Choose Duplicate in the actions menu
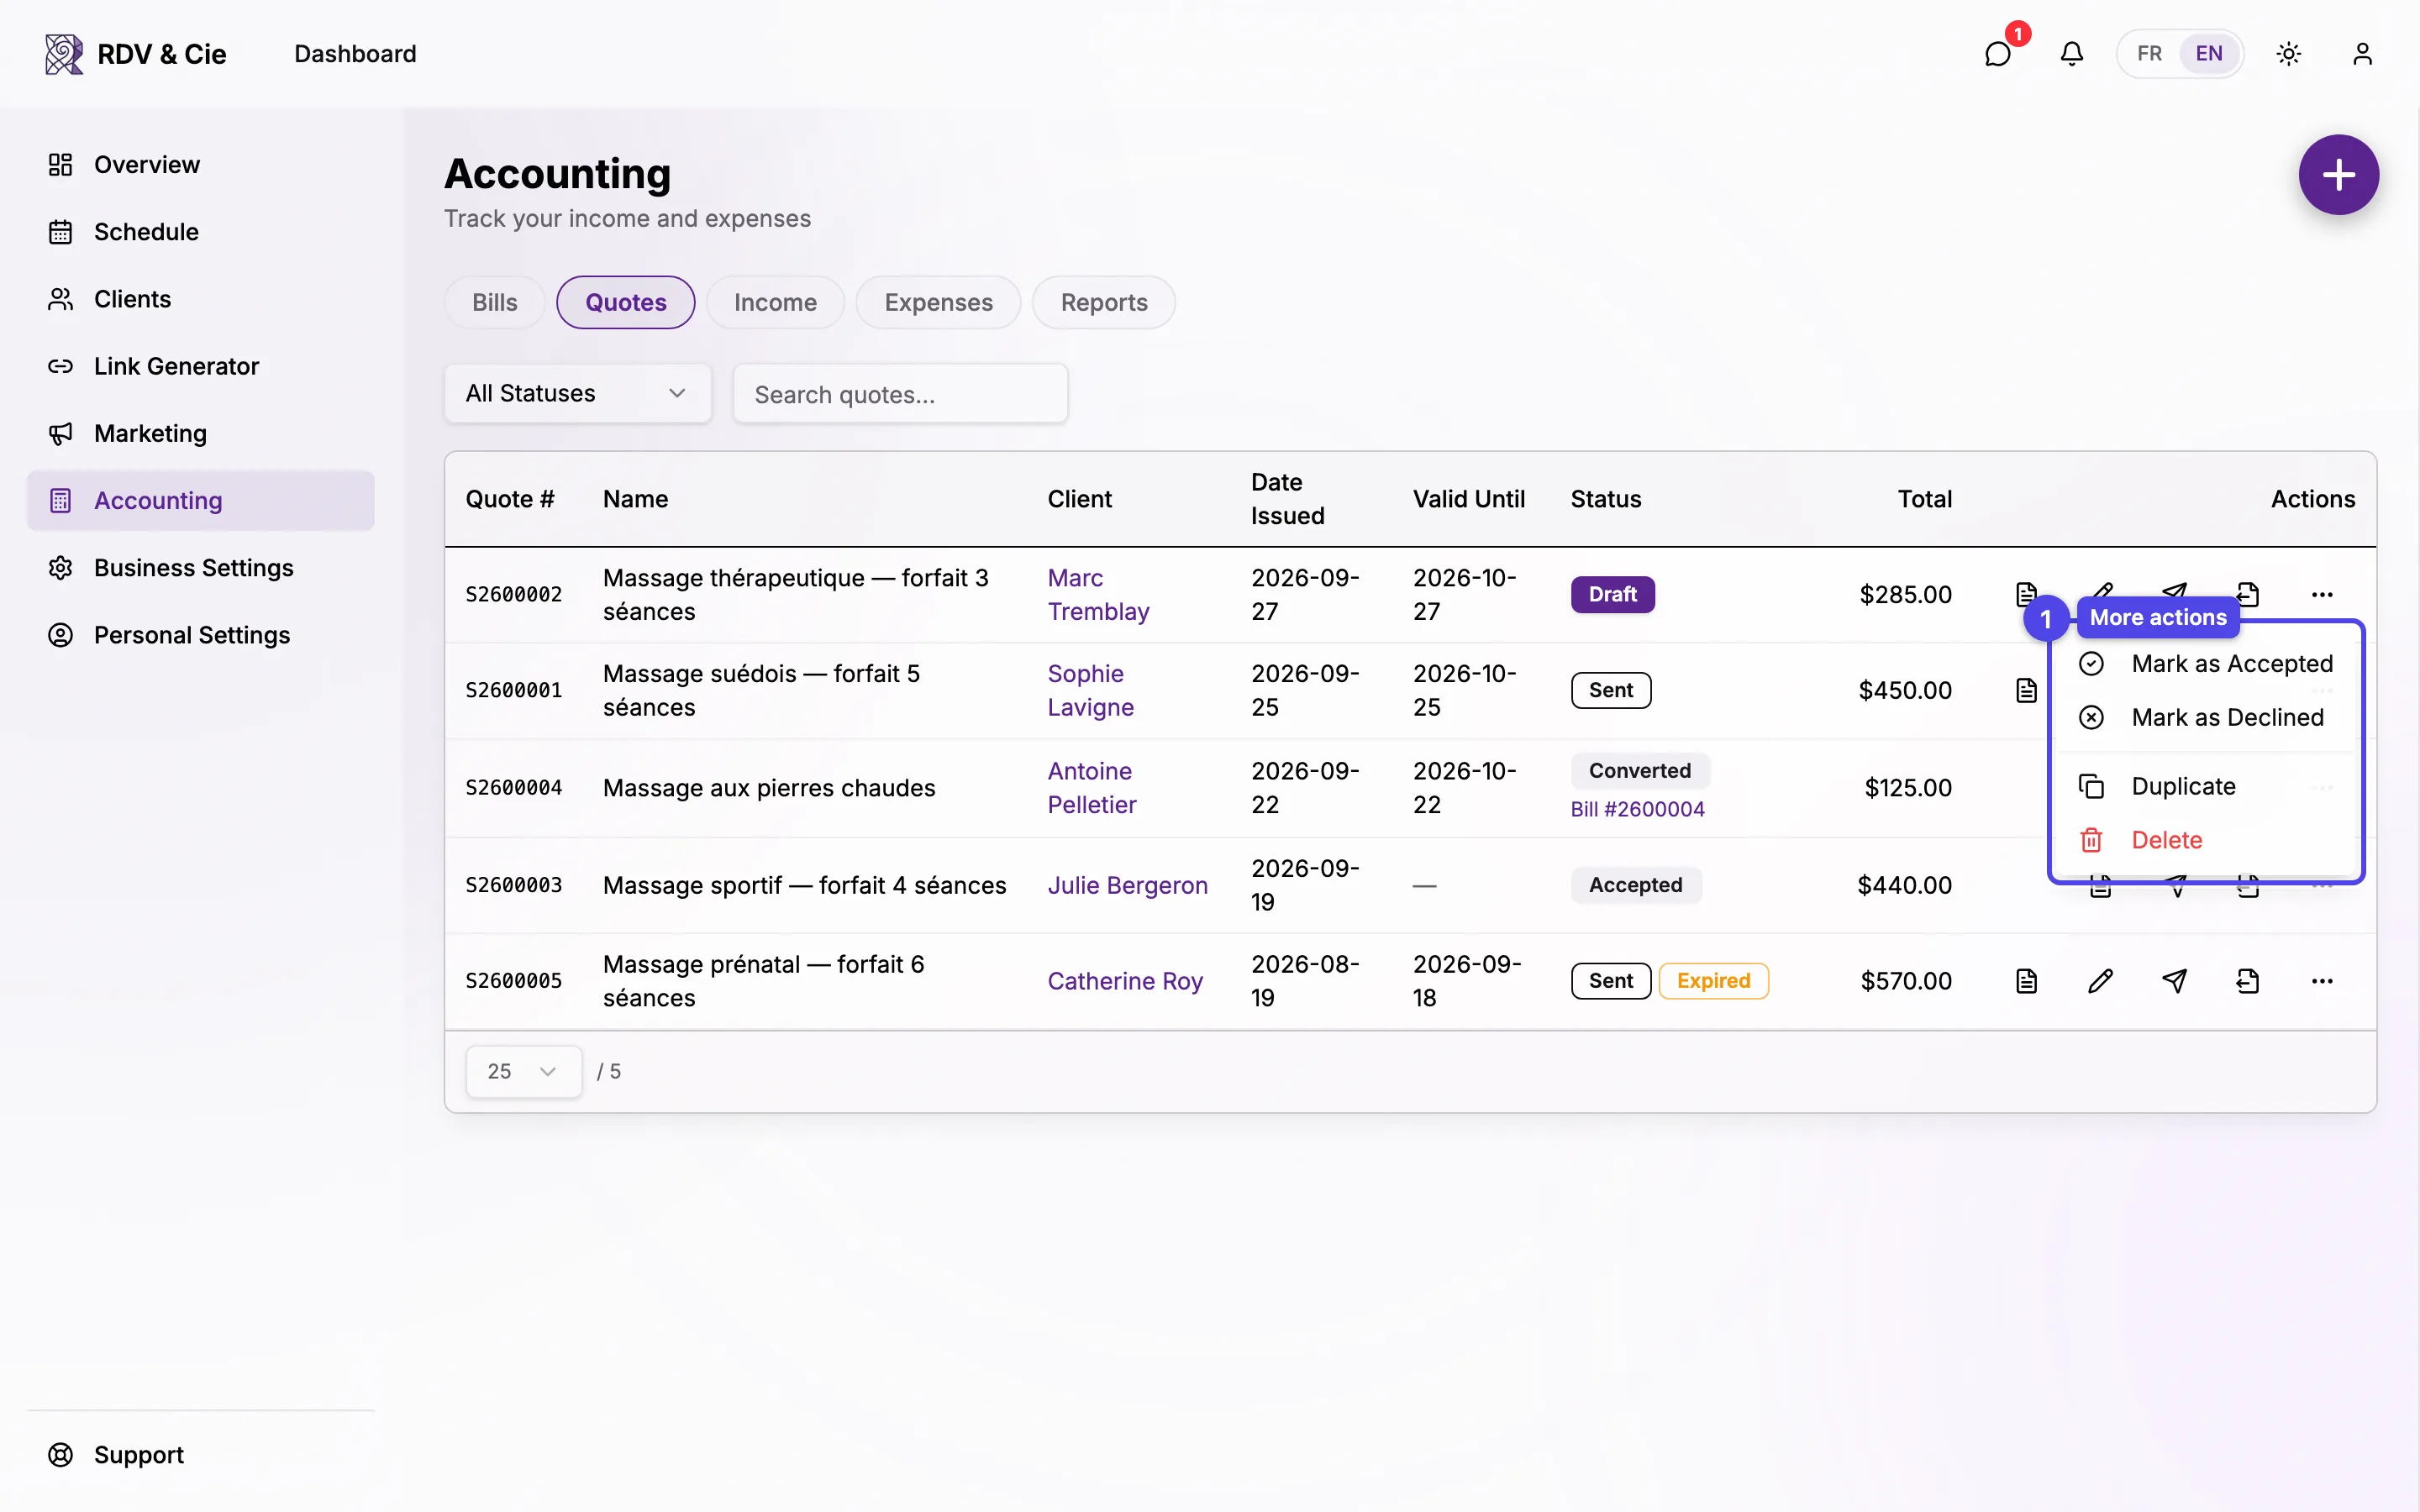Screen dimensions: 2420x1512 pyautogui.click(x=2206, y=786)
